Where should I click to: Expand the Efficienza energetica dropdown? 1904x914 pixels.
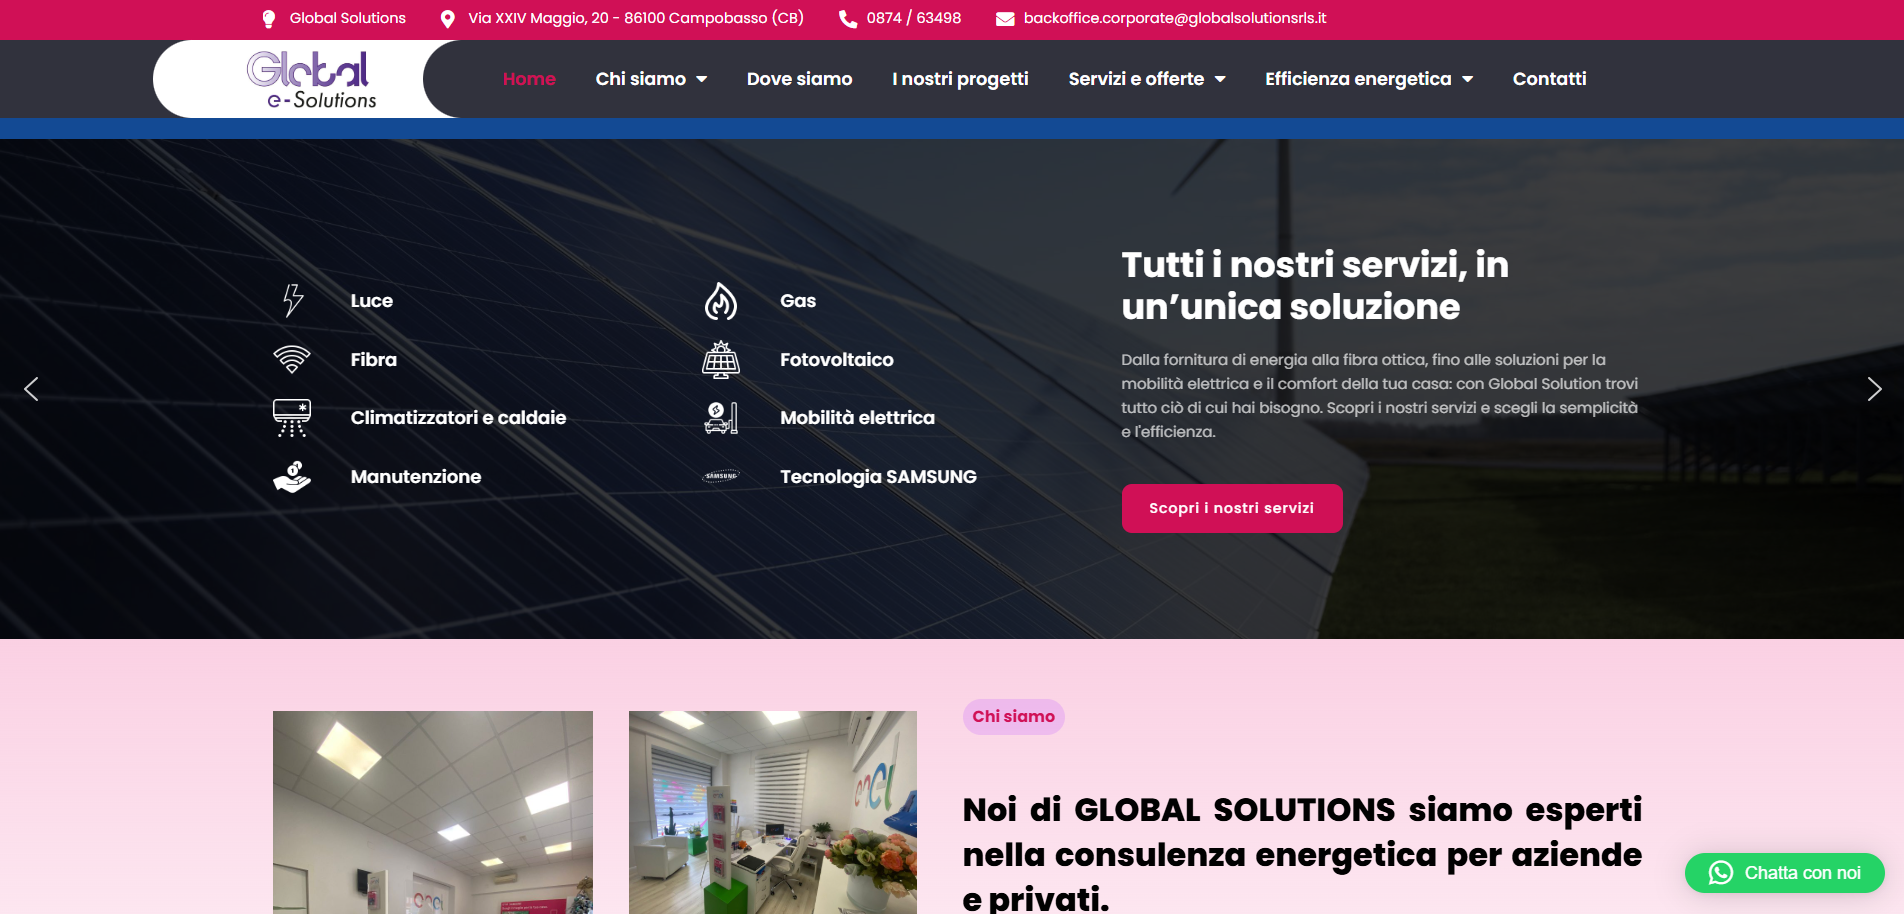coord(1369,79)
